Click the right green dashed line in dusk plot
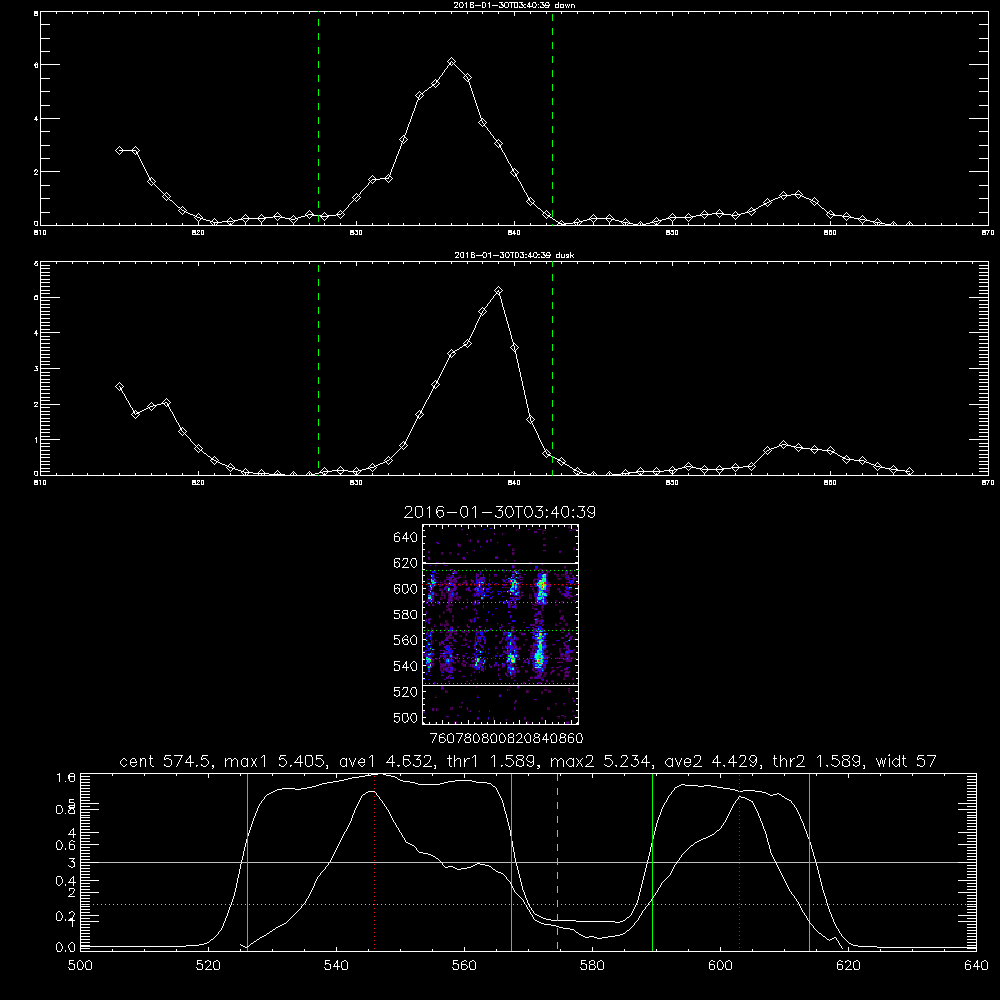Image resolution: width=1000 pixels, height=1000 pixels. tap(552, 369)
